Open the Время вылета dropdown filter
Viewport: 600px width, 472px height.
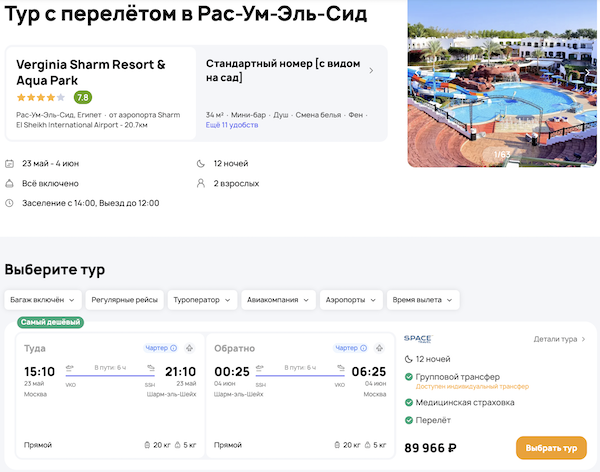coord(422,299)
